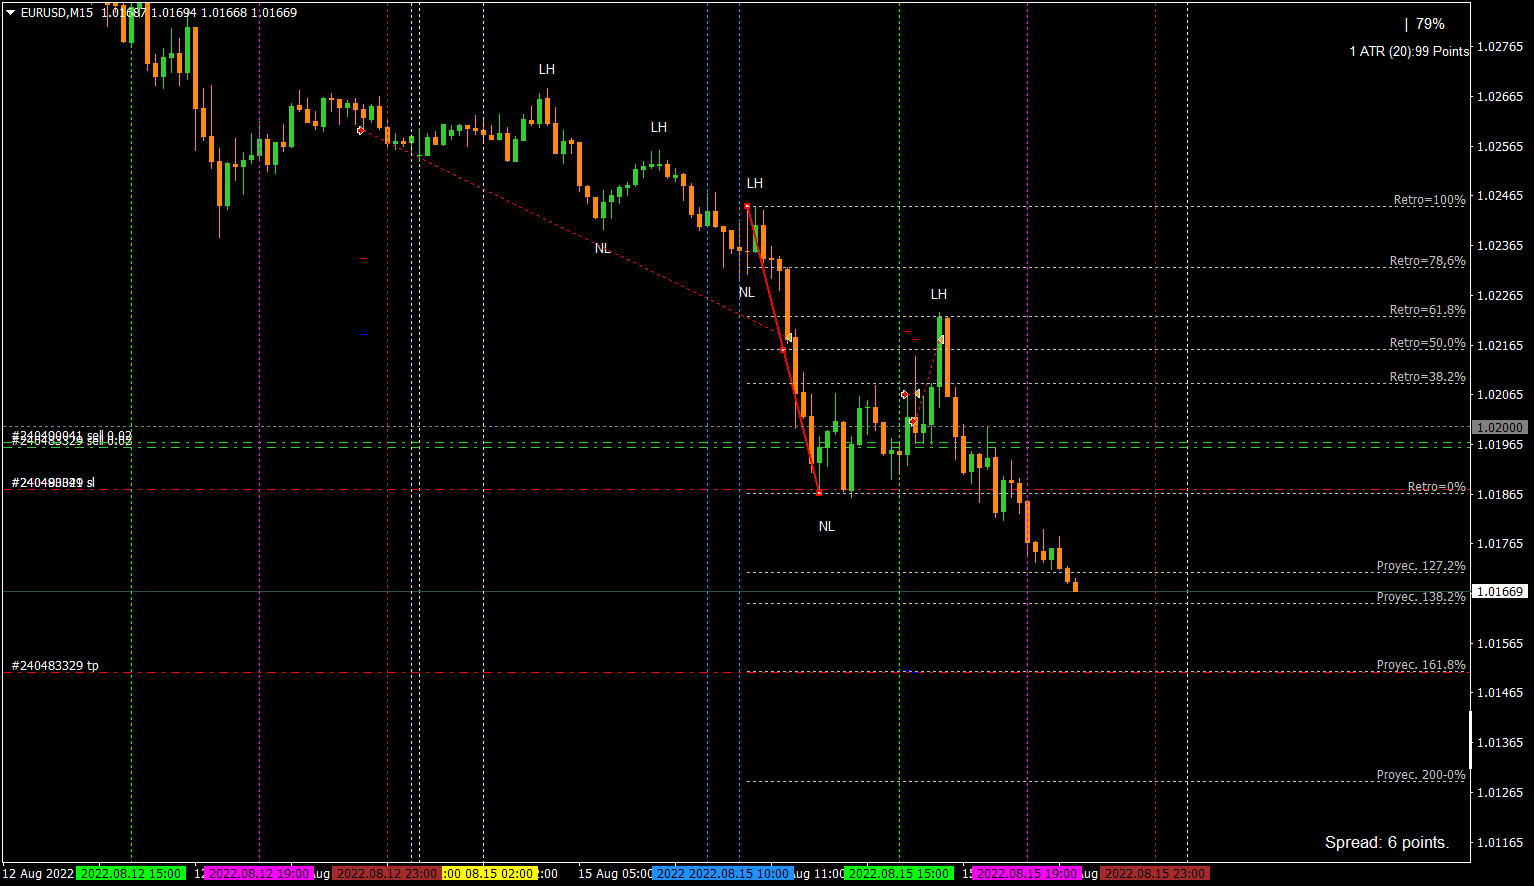Select the magenta 2022.08.15 19:00 time marker
This screenshot has width=1534, height=886.
[1027, 874]
